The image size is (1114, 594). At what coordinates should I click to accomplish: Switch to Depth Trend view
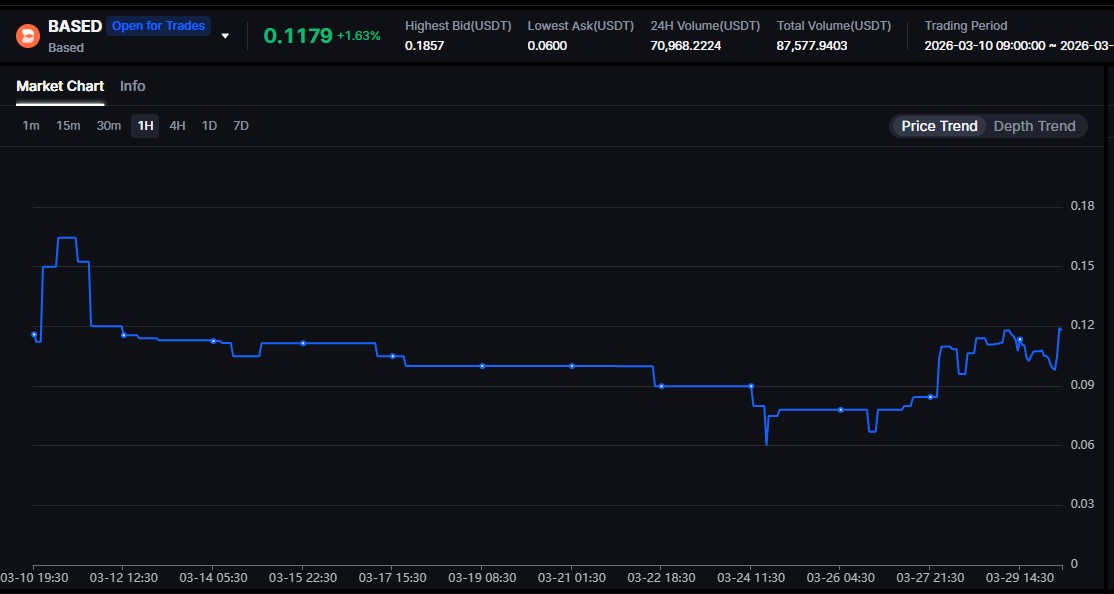(1035, 125)
